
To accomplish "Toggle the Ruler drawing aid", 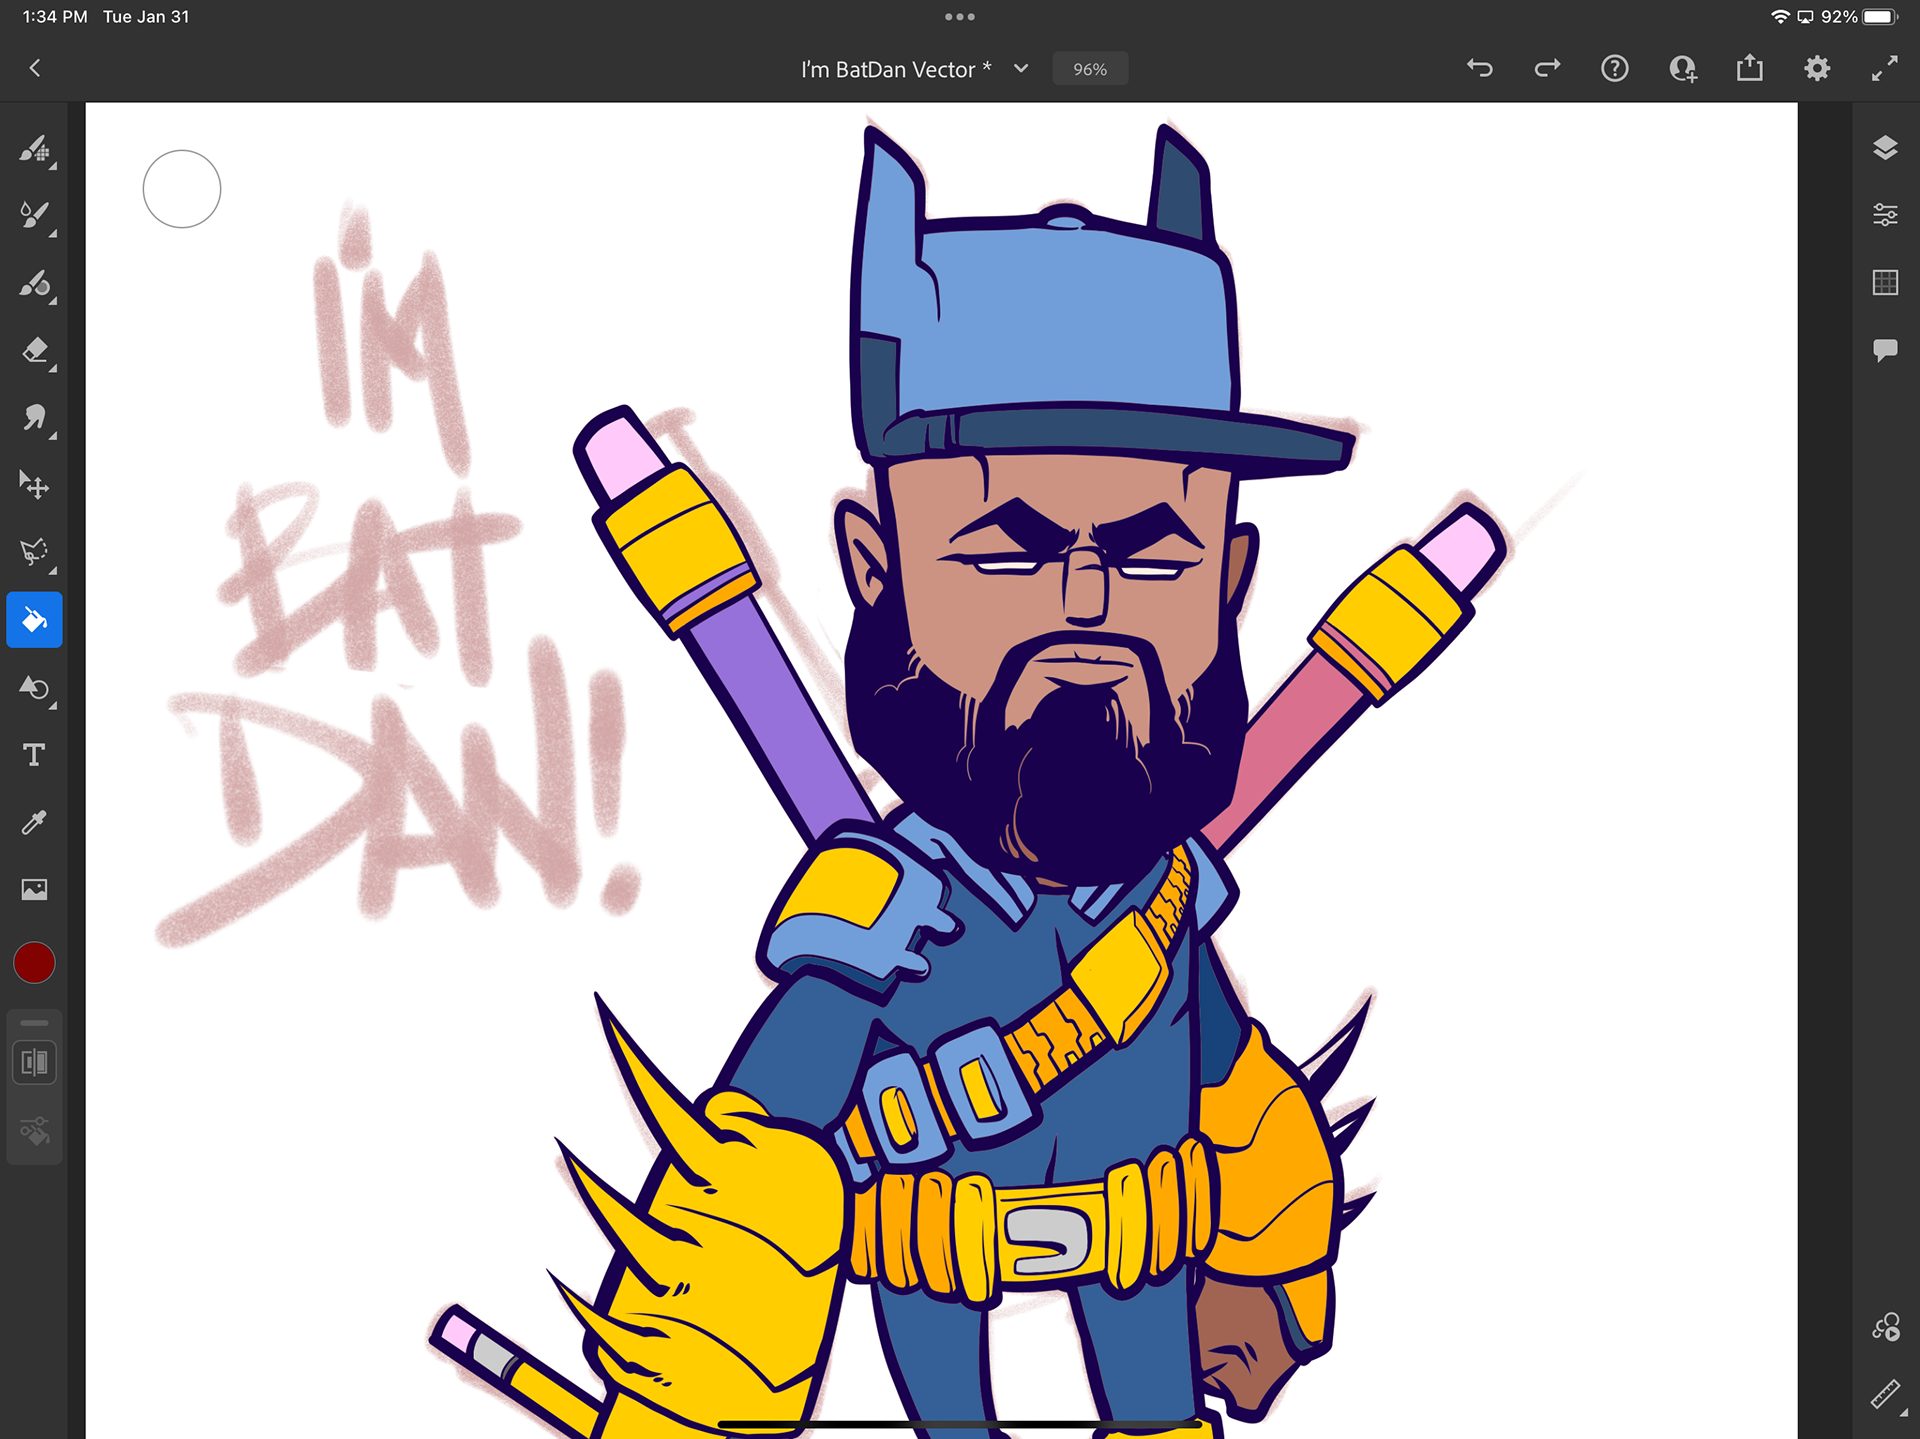I will pyautogui.click(x=1885, y=1394).
